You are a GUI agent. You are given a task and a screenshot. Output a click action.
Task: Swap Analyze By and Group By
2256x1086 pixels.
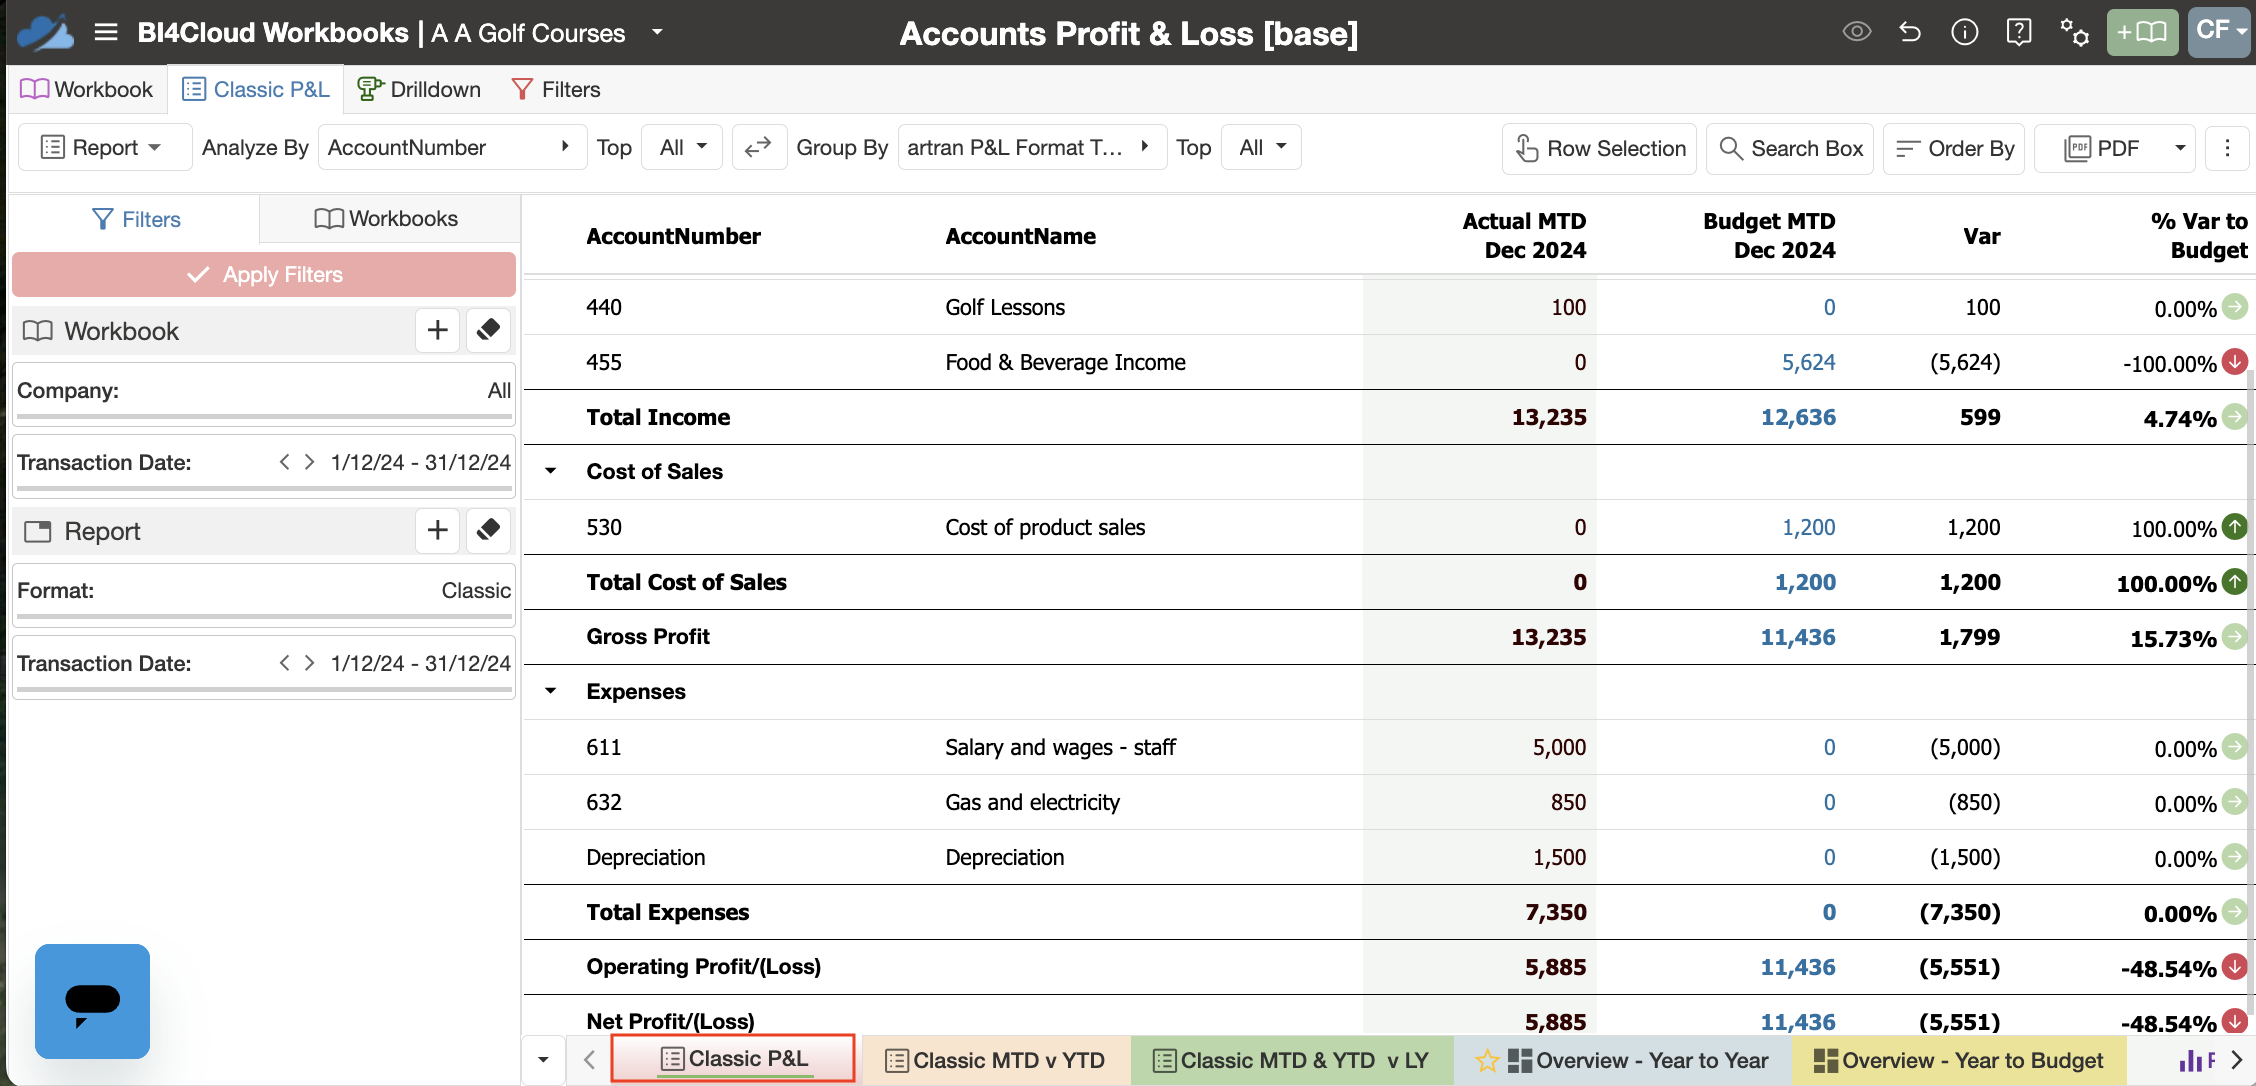pos(759,147)
